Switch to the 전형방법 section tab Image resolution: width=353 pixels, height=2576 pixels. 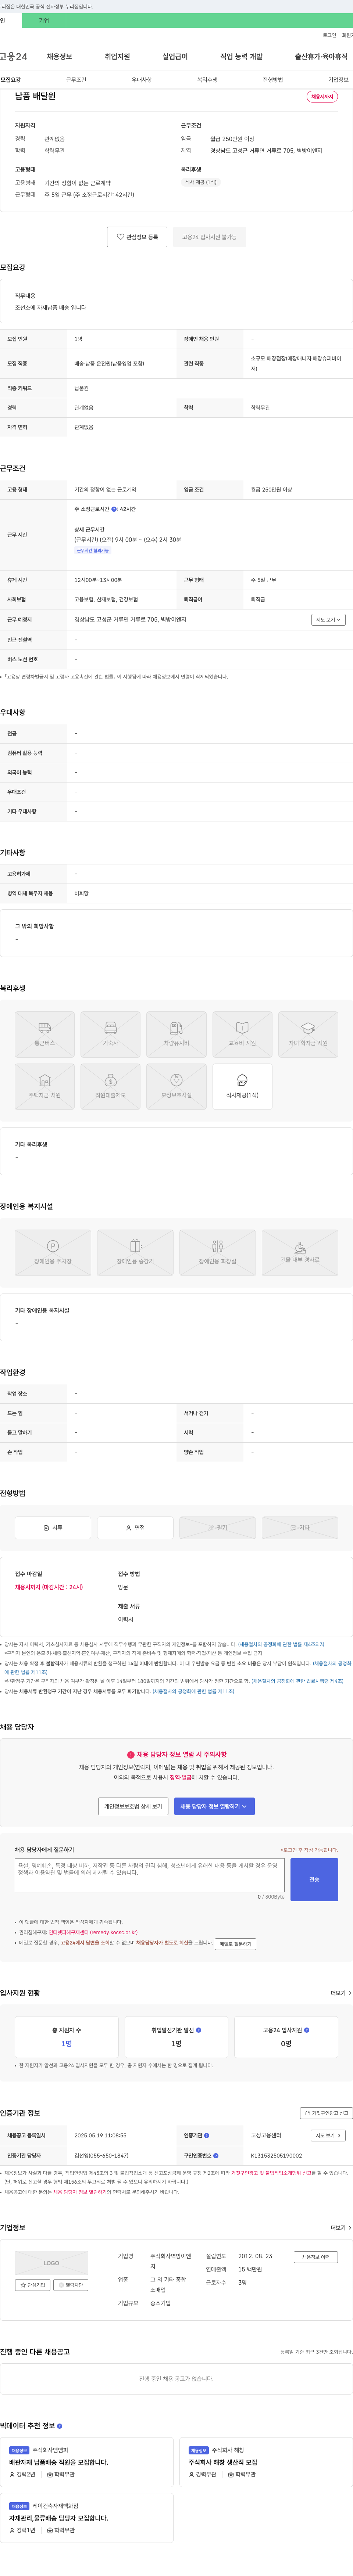point(273,80)
